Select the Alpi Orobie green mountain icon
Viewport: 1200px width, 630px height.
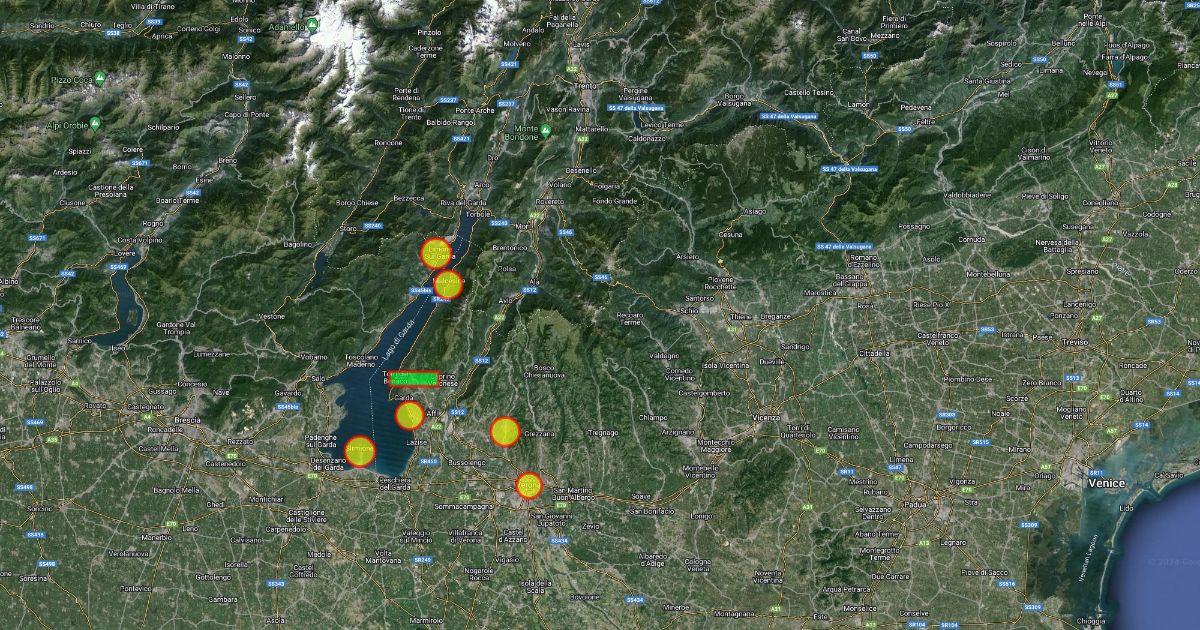[95, 124]
